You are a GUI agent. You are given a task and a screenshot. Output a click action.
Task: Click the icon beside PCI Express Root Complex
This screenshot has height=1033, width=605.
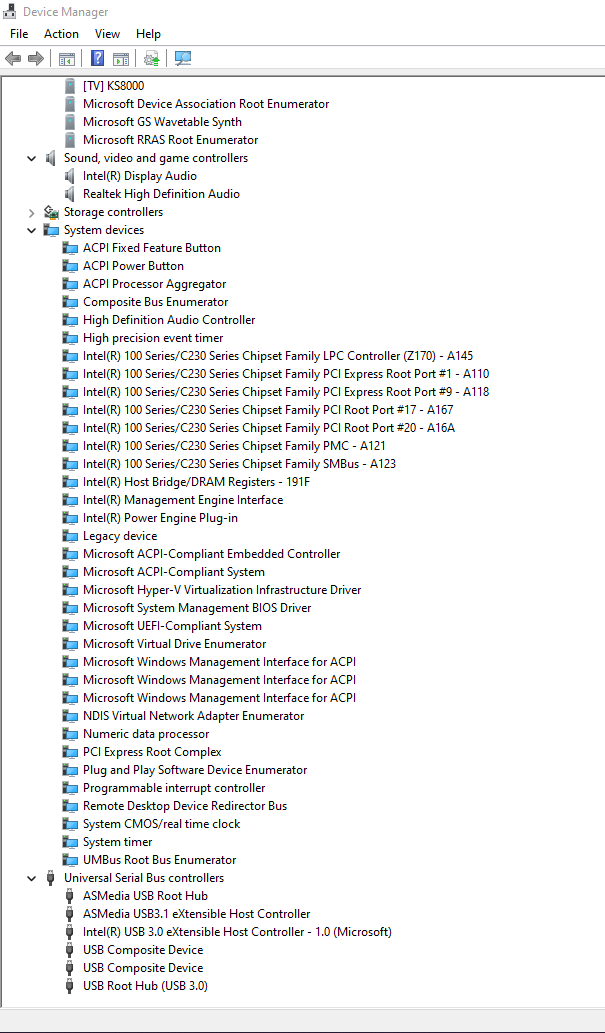[x=70, y=752]
